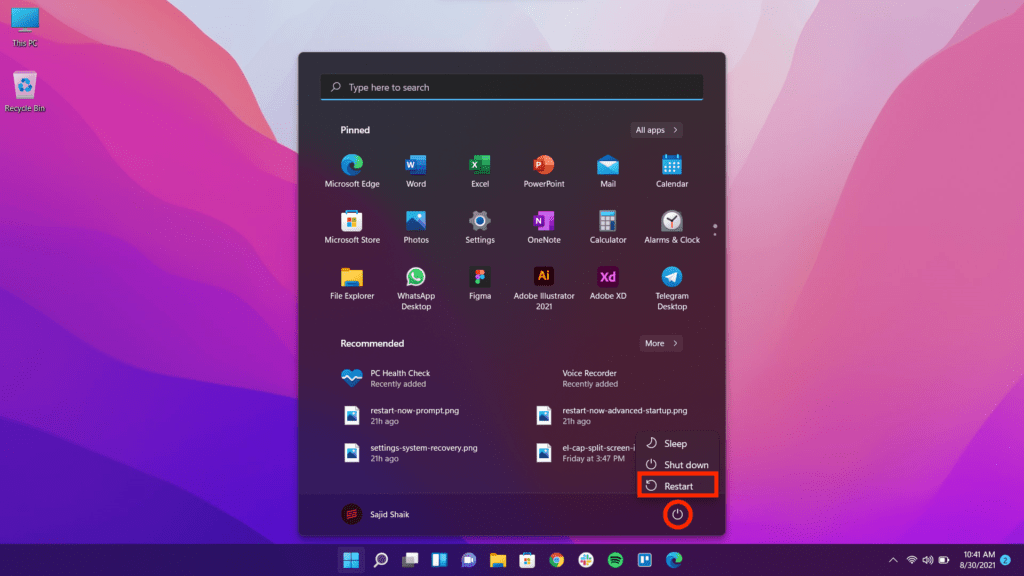Open File Explorer from pinned apps
The image size is (1024, 576).
(x=351, y=283)
